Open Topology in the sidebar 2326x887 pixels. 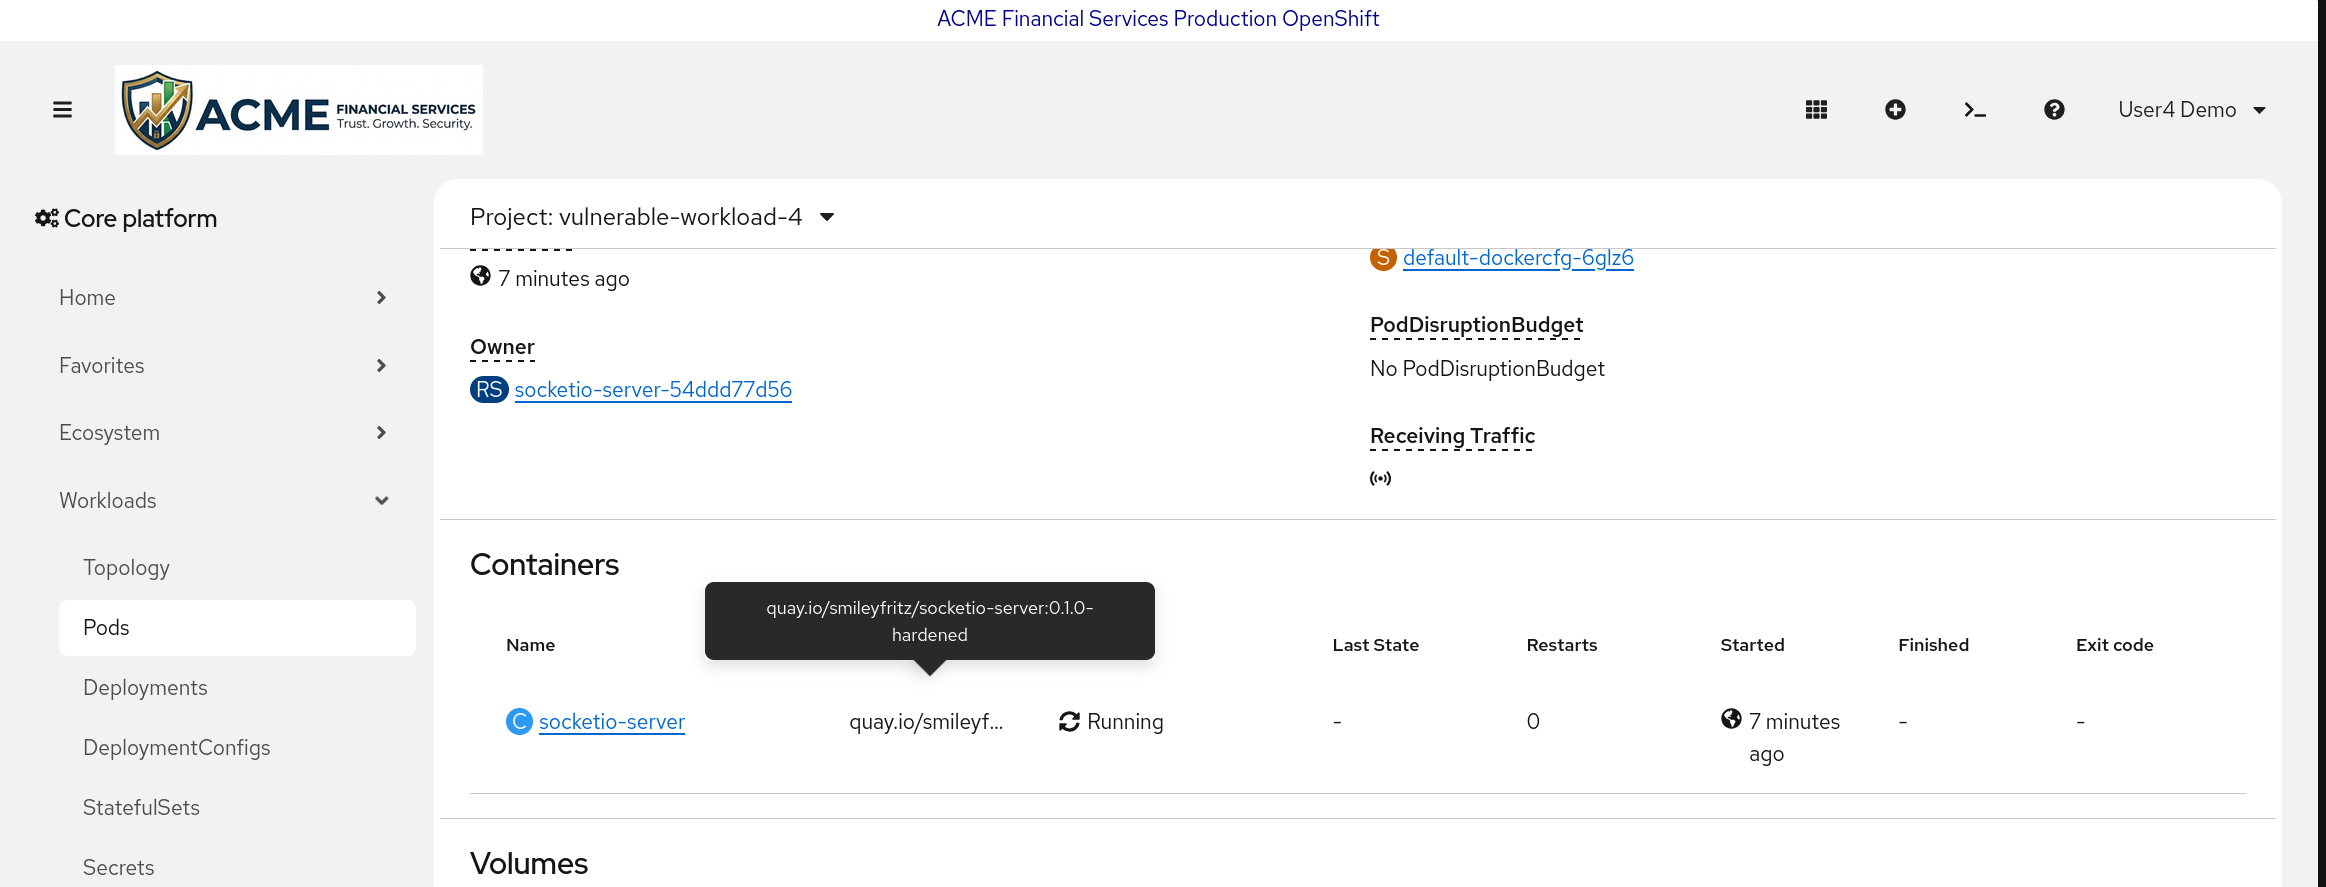coord(126,568)
